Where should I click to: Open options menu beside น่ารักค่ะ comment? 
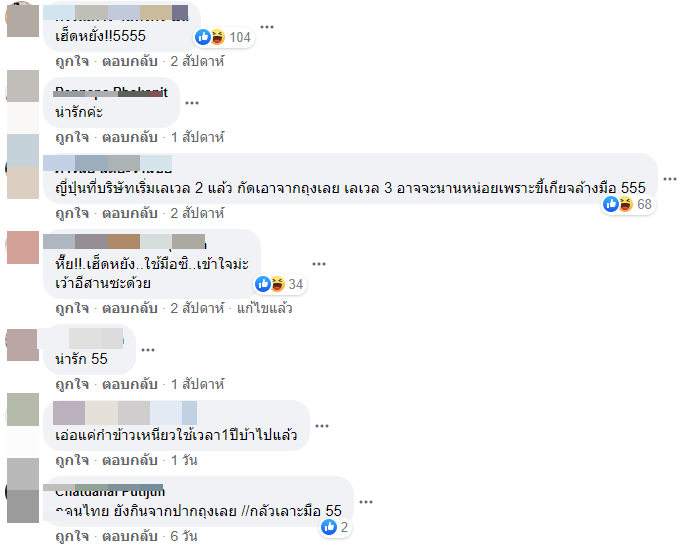(x=192, y=103)
